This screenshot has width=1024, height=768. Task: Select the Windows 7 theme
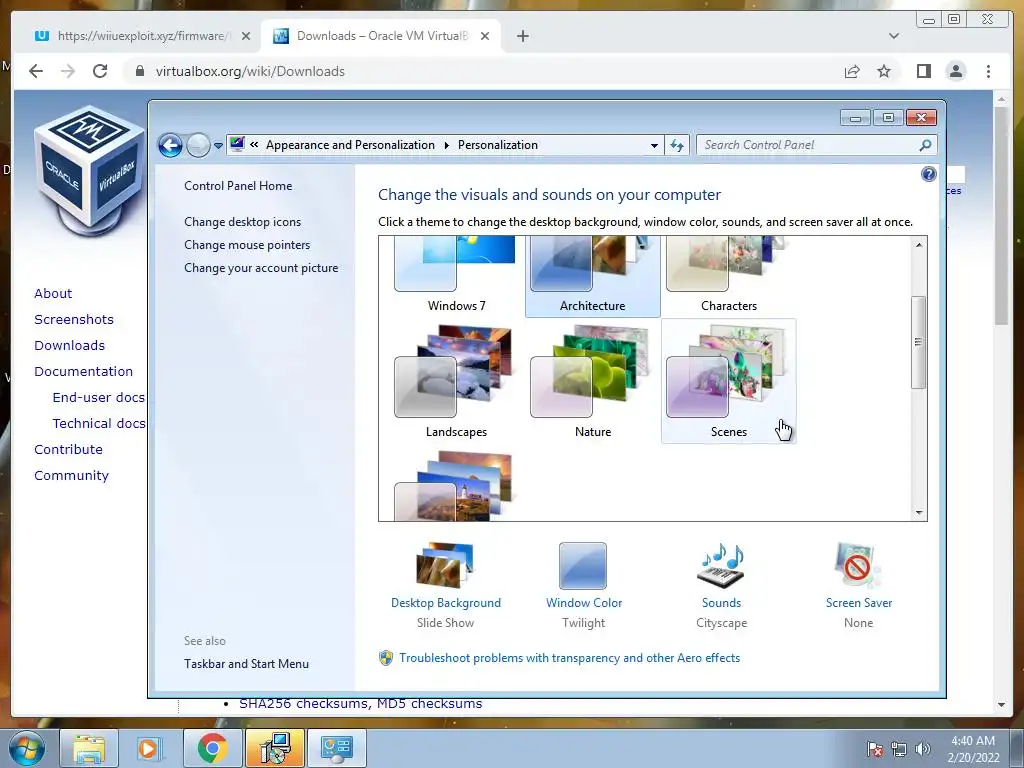[456, 277]
